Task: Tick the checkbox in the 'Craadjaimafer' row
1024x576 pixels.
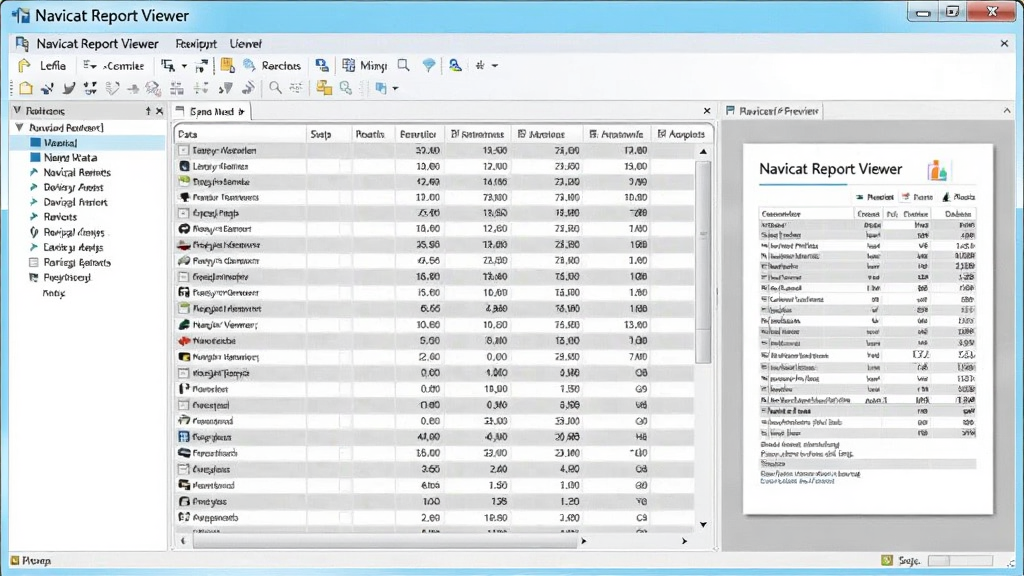Action: click(x=184, y=277)
